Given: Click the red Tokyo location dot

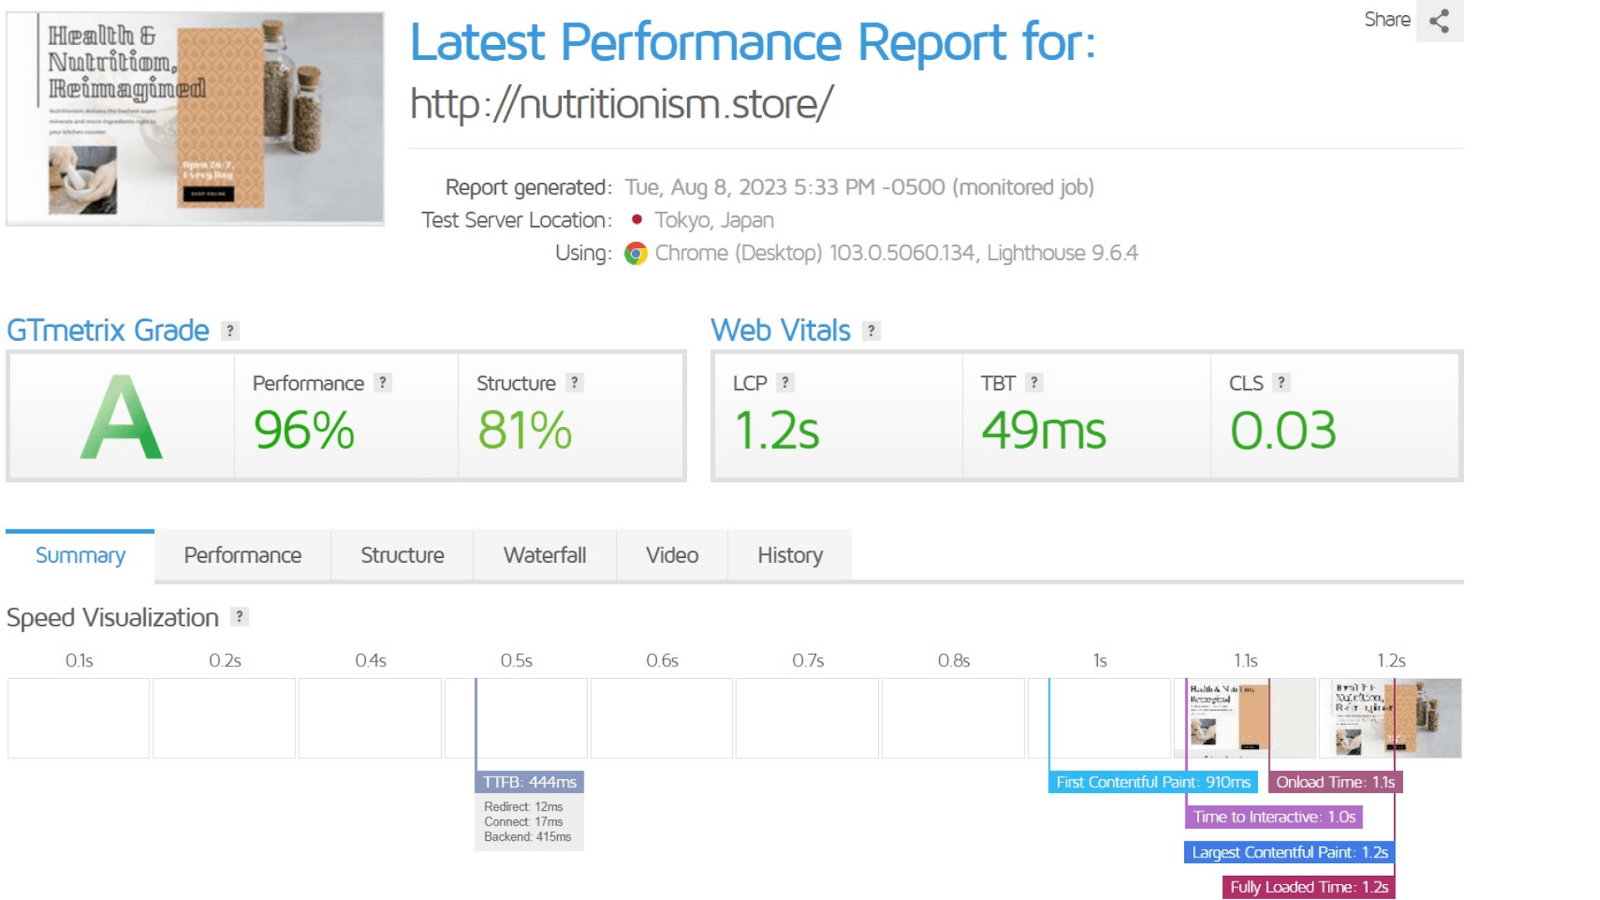Looking at the screenshot, I should click(637, 219).
